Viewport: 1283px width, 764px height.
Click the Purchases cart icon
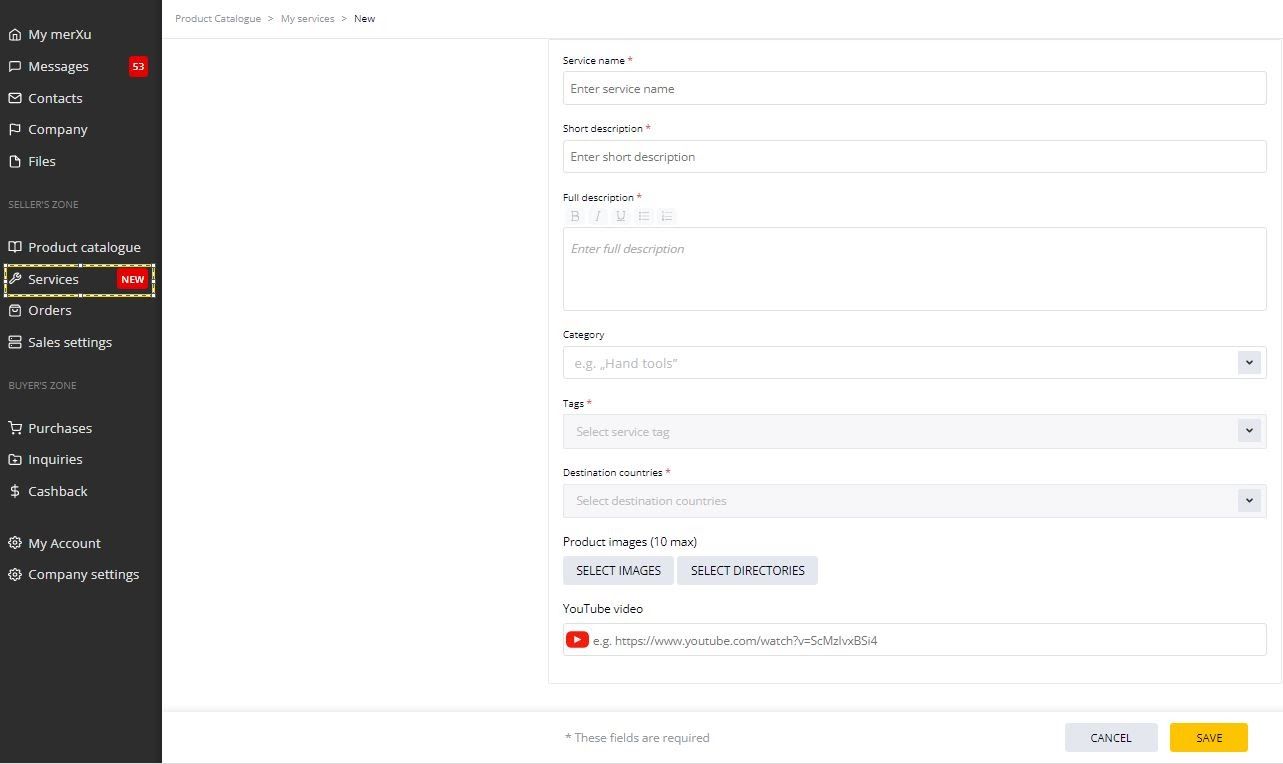tap(14, 428)
